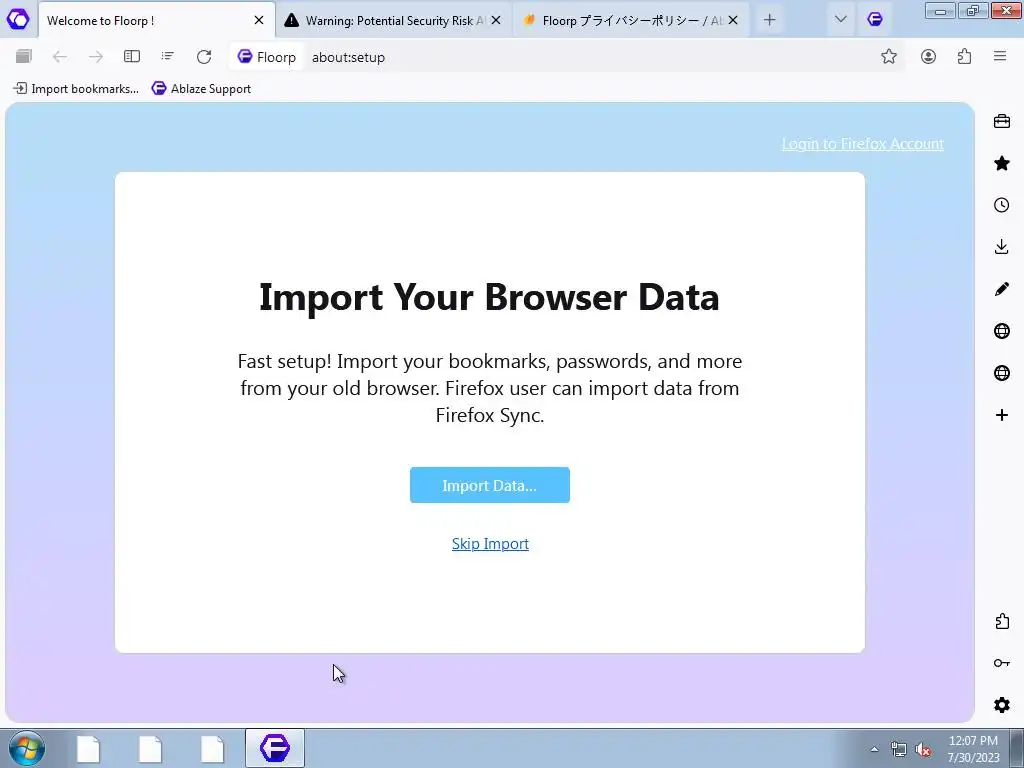Click the first blank document taskbar icon
This screenshot has height=768, width=1024.
point(89,748)
